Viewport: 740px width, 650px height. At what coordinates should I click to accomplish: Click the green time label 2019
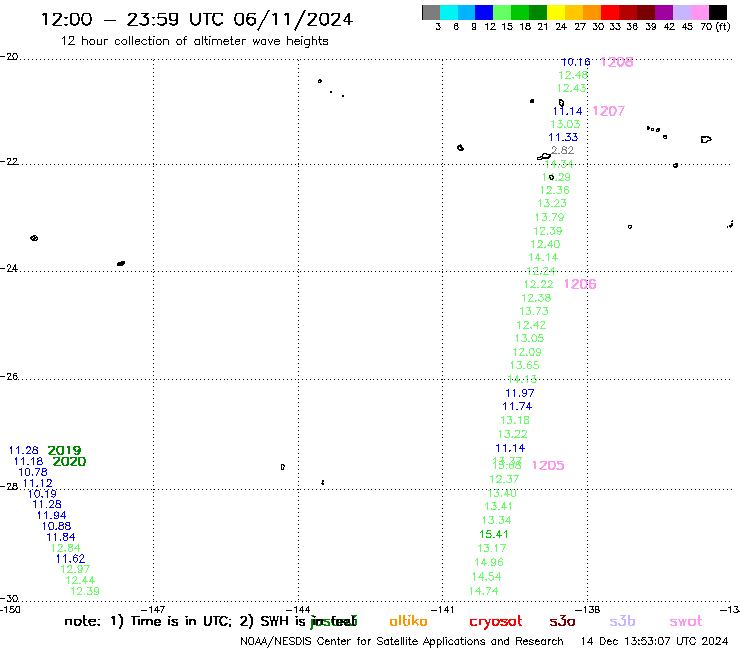64,450
